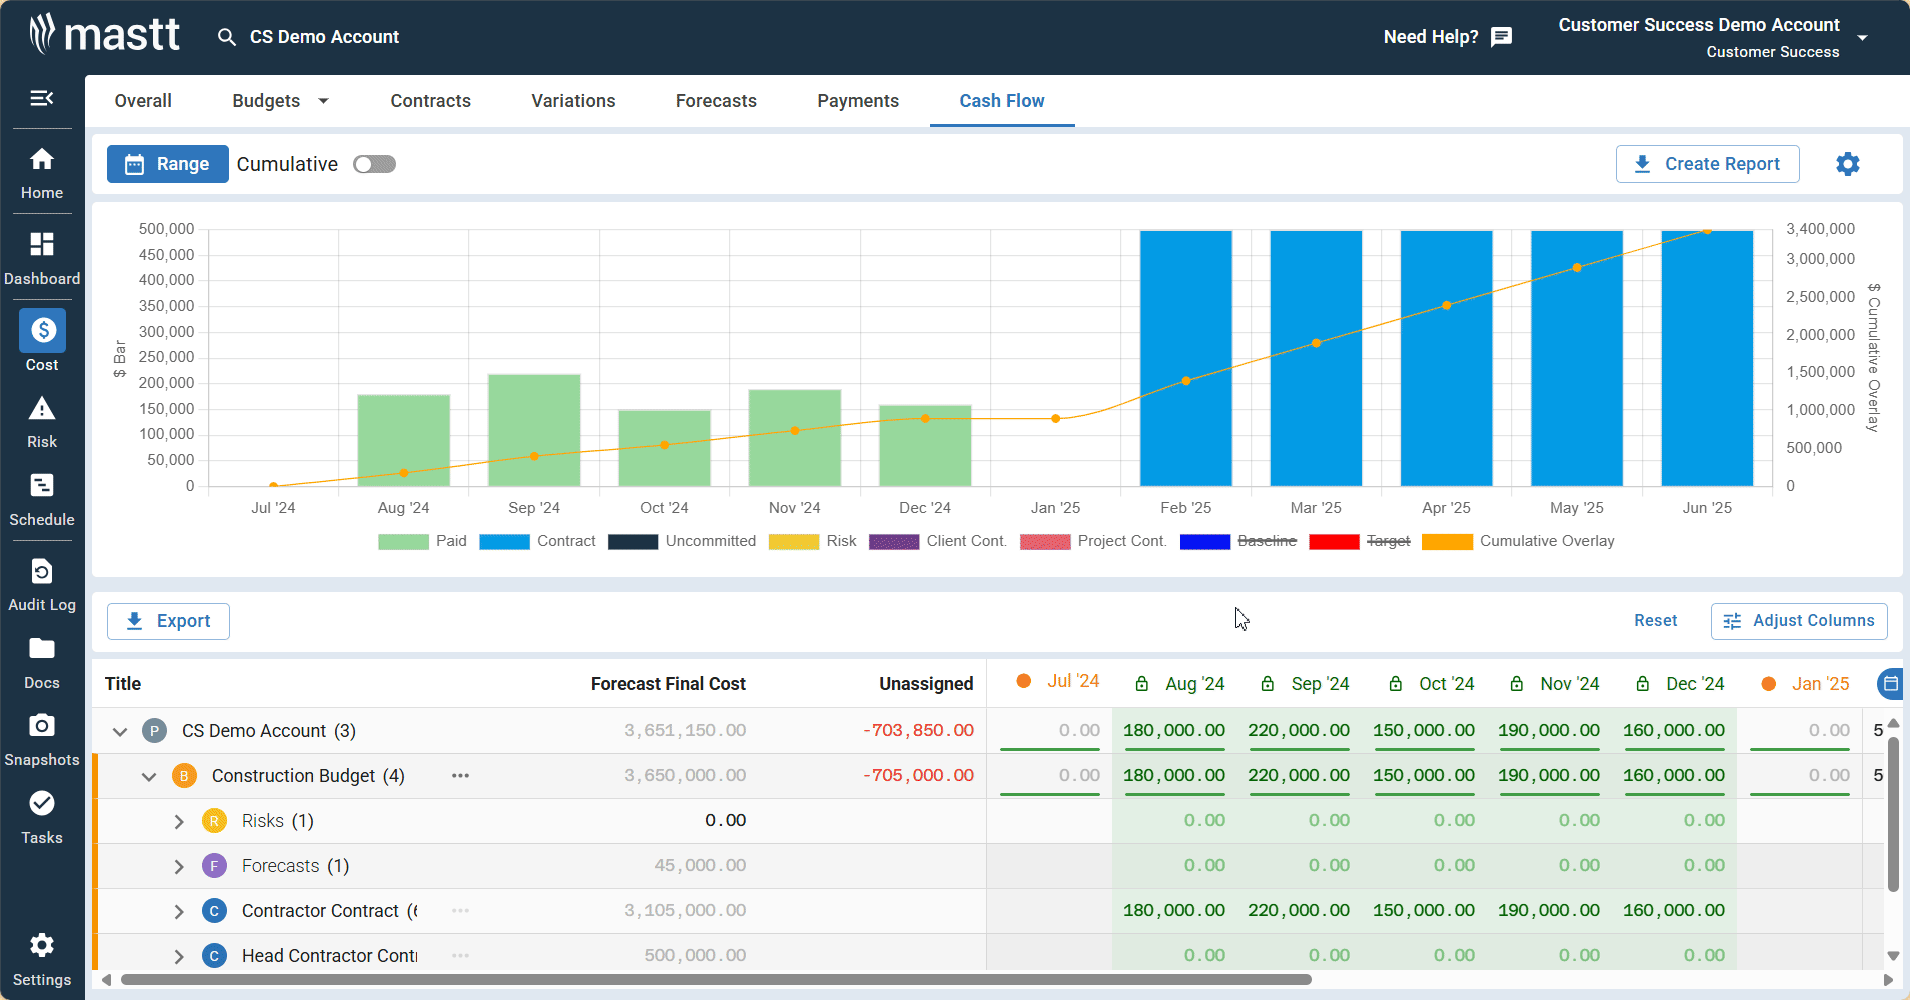Screen dimensions: 1910x1000
Task: Open Snapshots from the sidebar
Action: 42,739
